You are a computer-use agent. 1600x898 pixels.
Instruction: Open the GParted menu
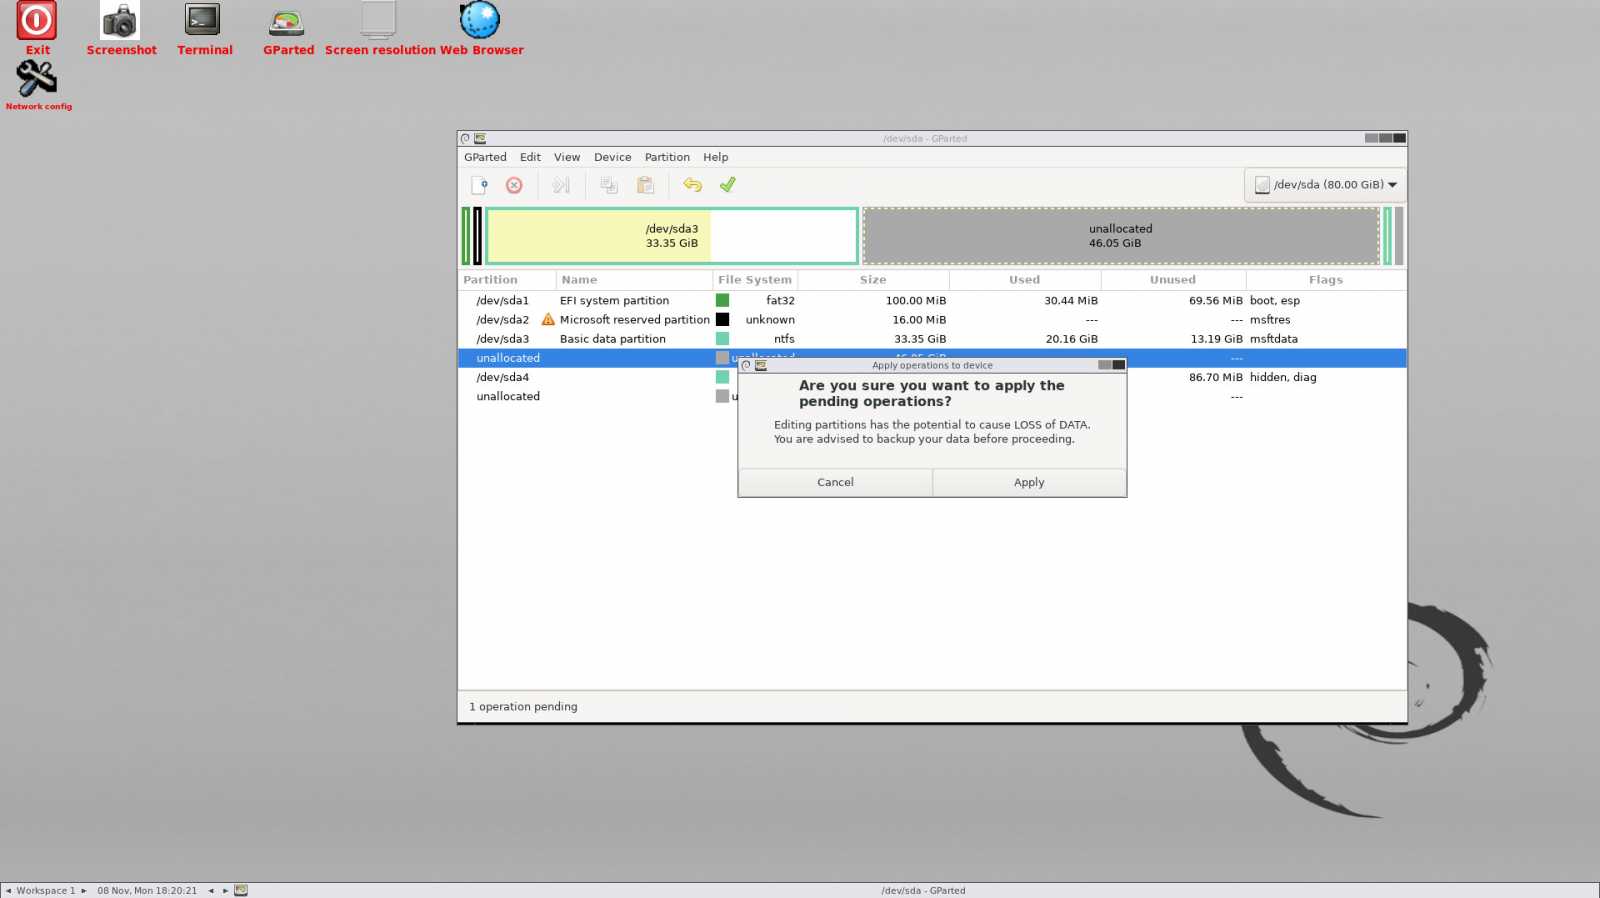[x=485, y=157]
